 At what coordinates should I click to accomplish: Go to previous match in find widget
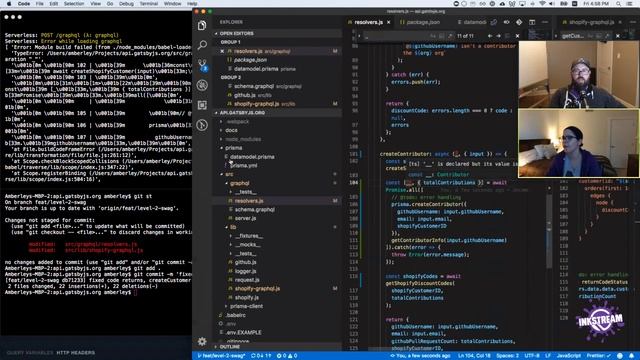[490, 36]
